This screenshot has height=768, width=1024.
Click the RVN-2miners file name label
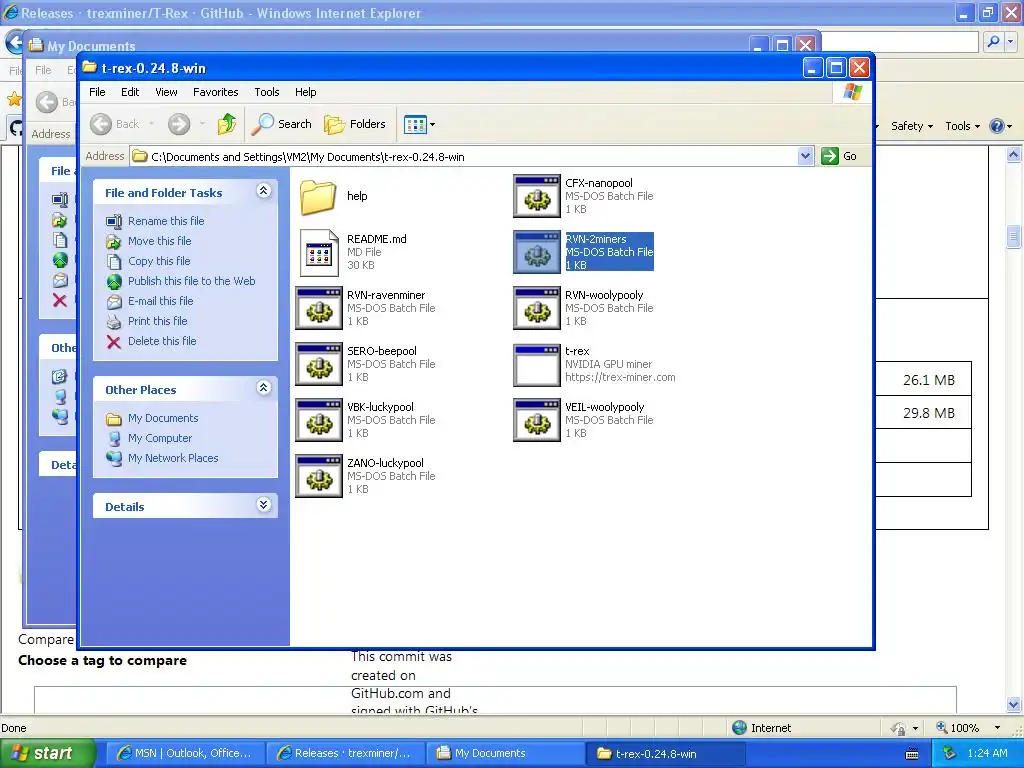coord(596,239)
